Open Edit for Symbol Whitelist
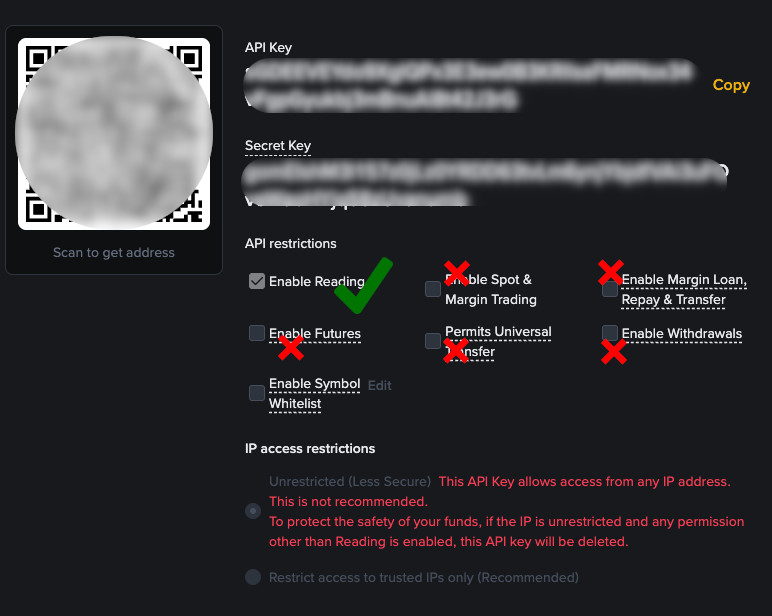Screen dimensions: 772x616 380,385
